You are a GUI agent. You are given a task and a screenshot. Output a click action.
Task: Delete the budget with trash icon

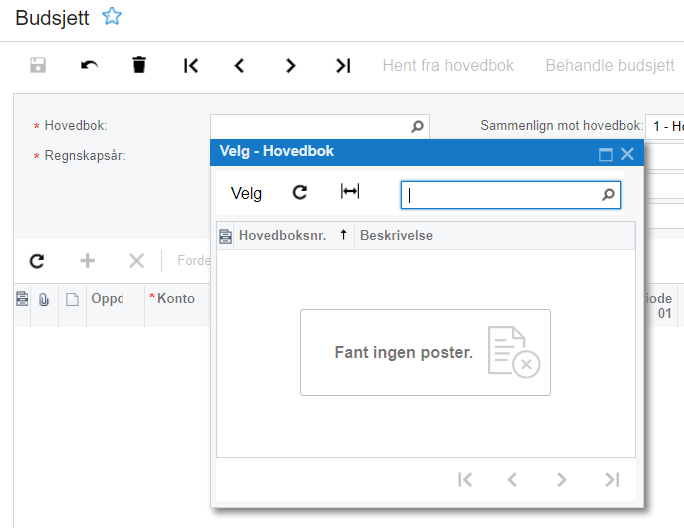coord(139,65)
